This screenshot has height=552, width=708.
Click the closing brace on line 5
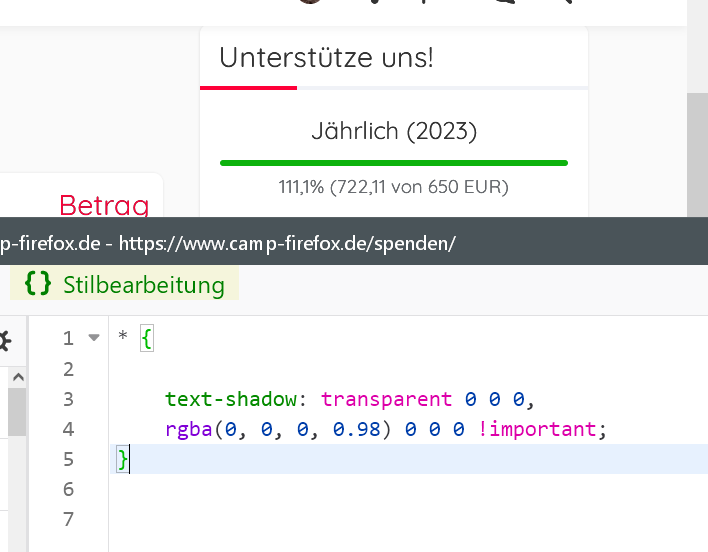[123, 459]
